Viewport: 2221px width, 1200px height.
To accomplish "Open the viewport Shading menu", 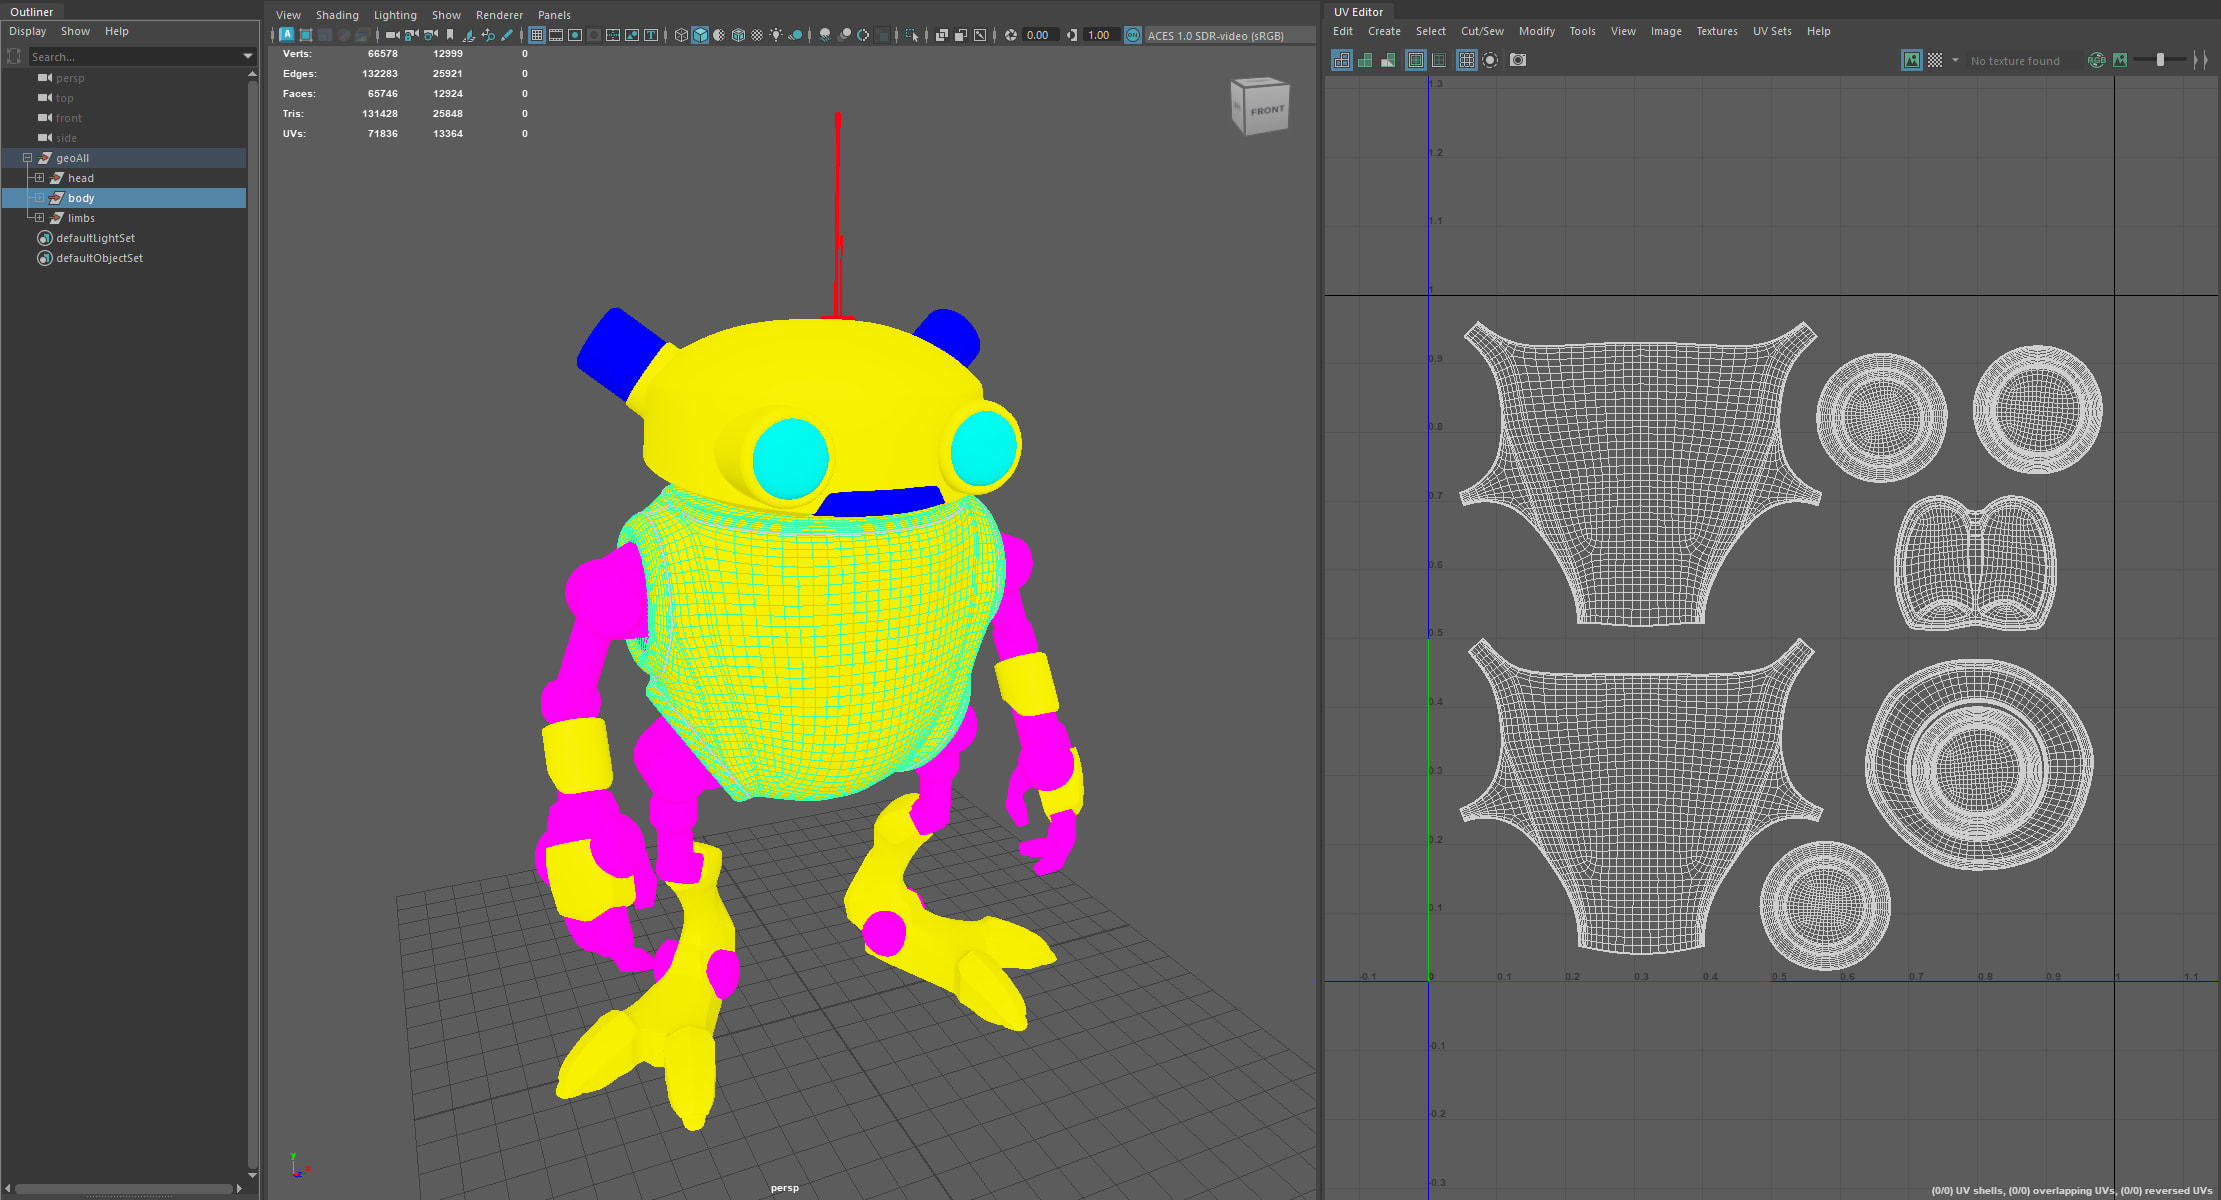I will point(337,15).
